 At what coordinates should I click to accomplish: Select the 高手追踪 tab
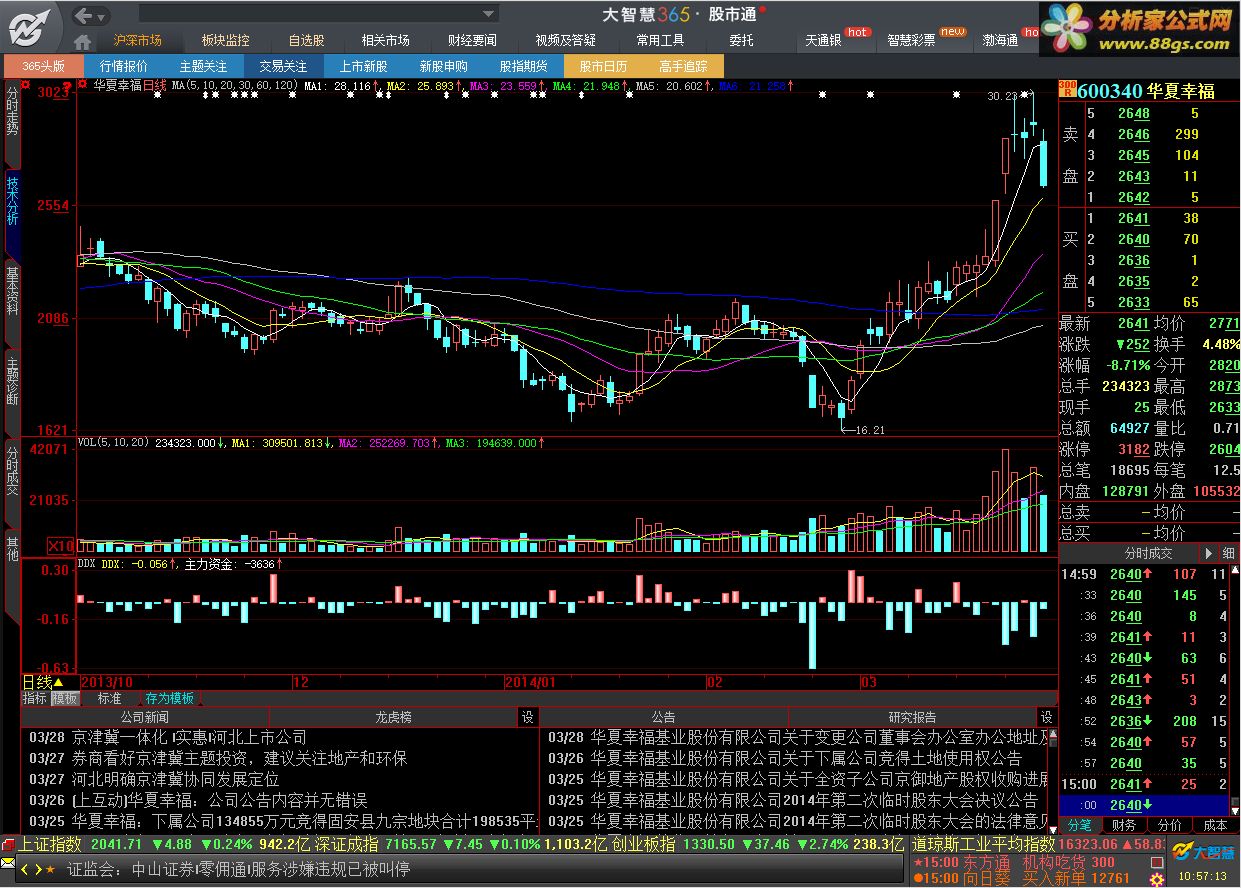683,66
